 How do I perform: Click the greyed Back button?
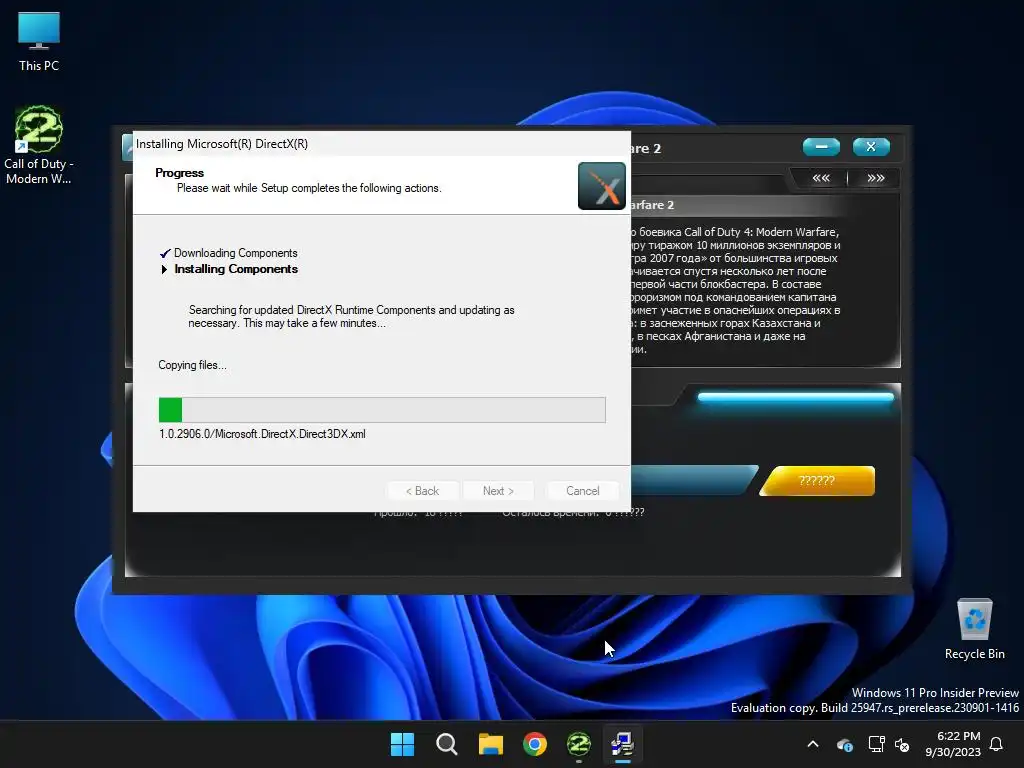pyautogui.click(x=423, y=490)
